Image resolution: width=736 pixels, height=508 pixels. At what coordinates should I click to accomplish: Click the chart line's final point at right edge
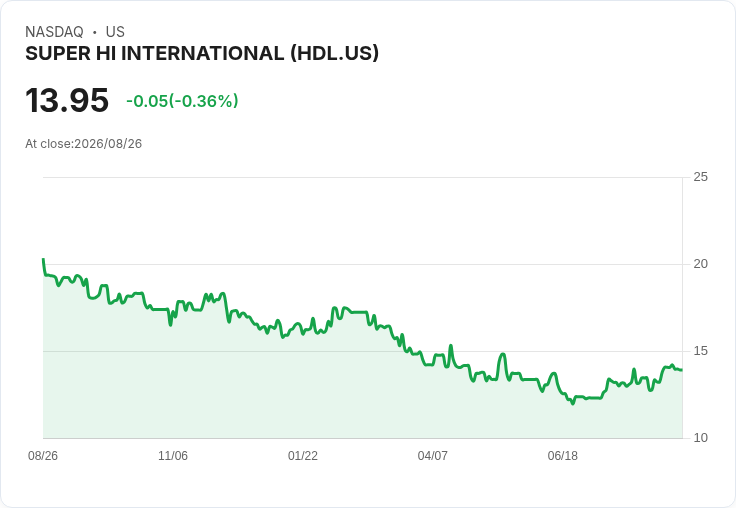[681, 370]
